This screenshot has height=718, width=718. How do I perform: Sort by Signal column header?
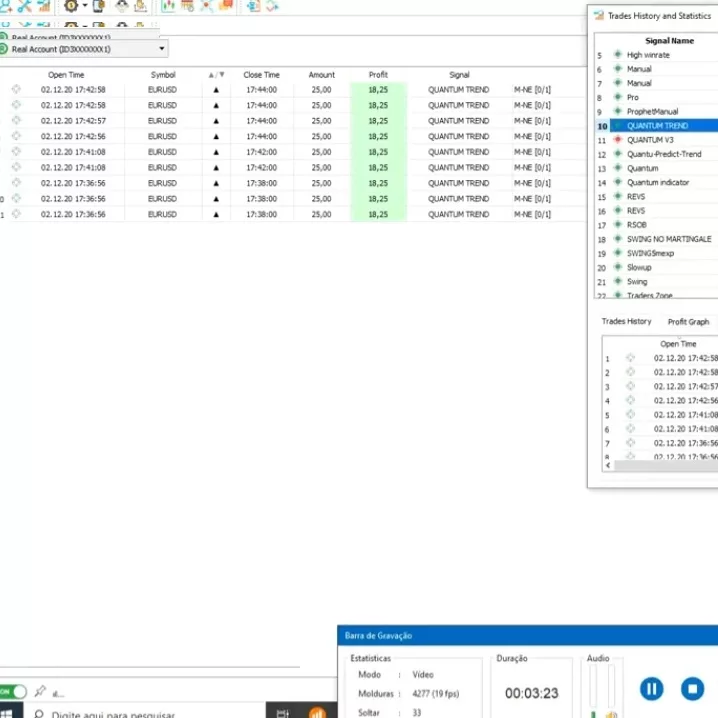(x=459, y=75)
